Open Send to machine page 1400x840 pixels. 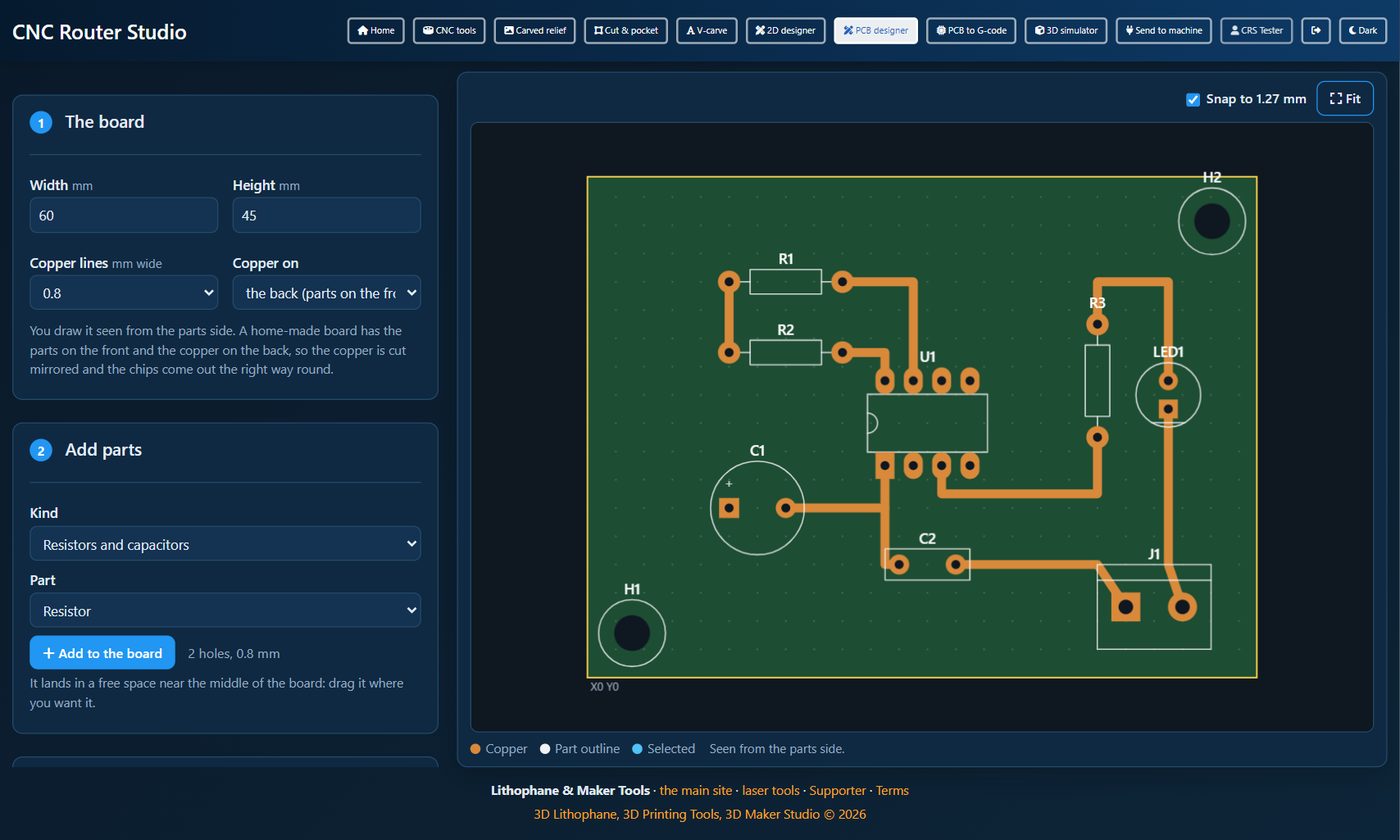click(x=1164, y=30)
